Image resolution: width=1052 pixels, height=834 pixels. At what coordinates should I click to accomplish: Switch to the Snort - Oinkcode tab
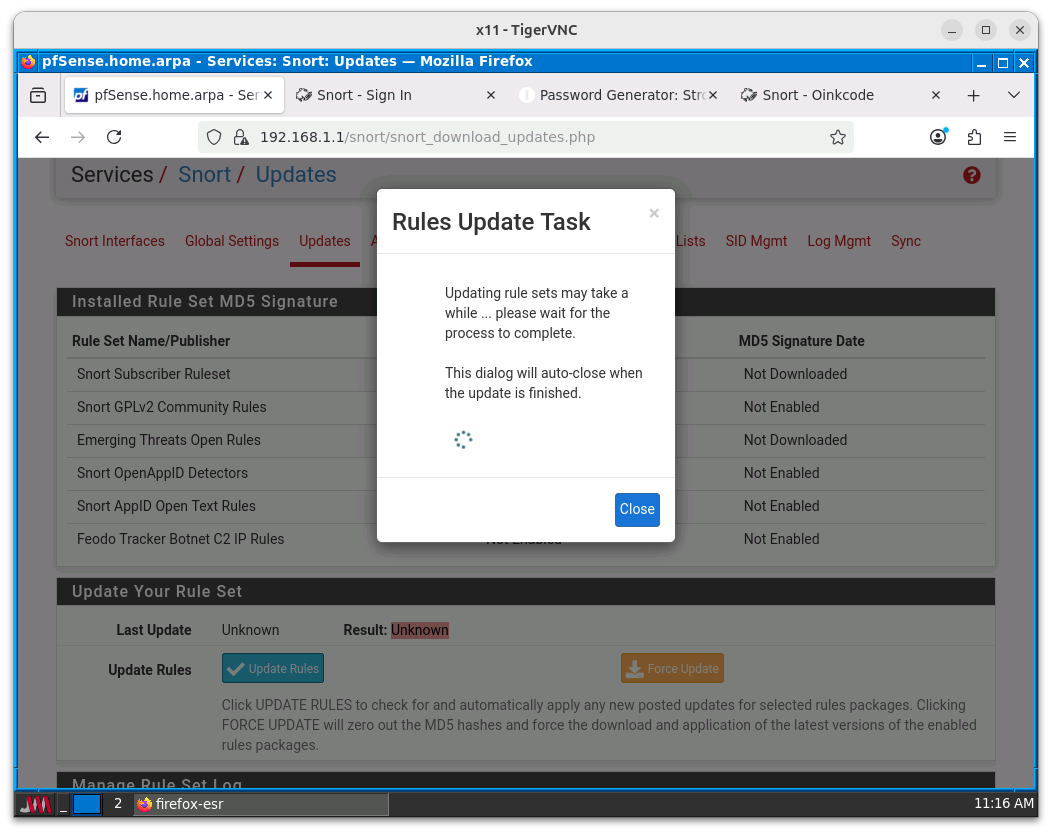pyautogui.click(x=843, y=95)
